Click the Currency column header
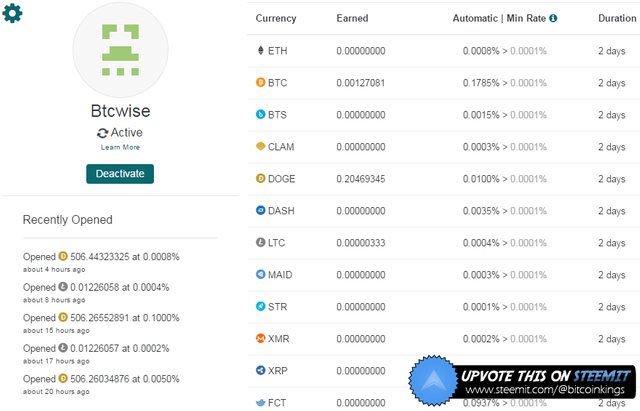640x411 pixels. 276,18
